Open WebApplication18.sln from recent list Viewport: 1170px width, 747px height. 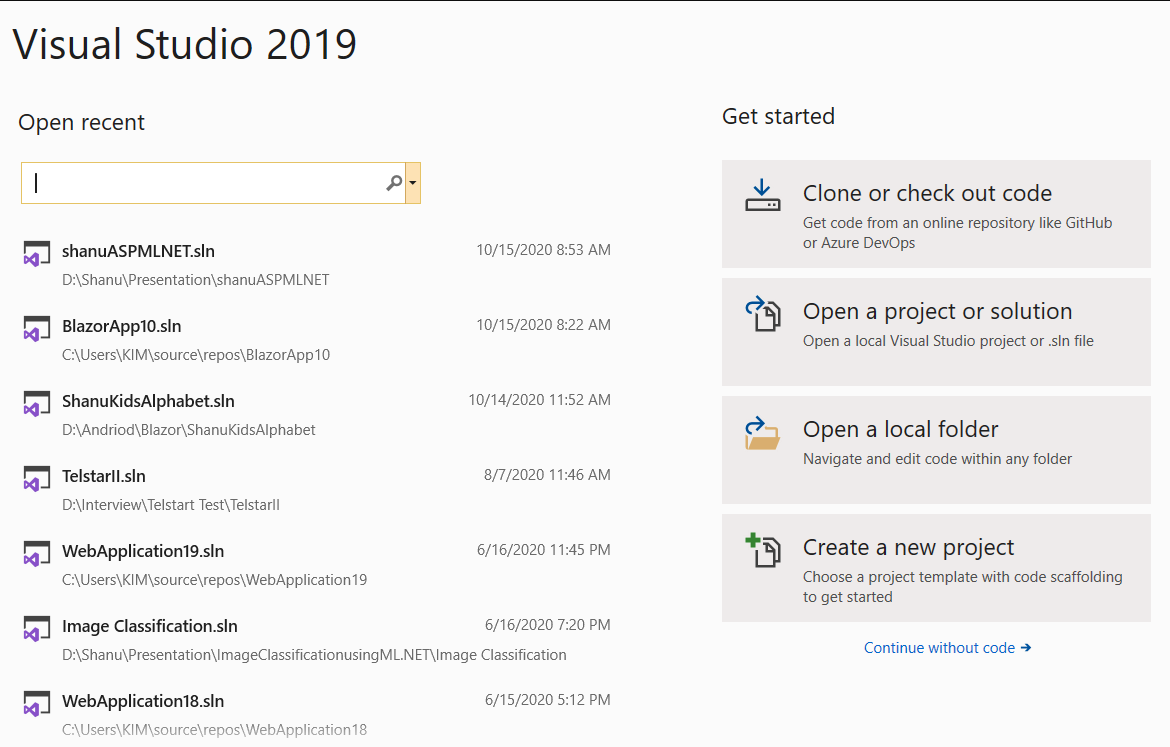(x=143, y=701)
